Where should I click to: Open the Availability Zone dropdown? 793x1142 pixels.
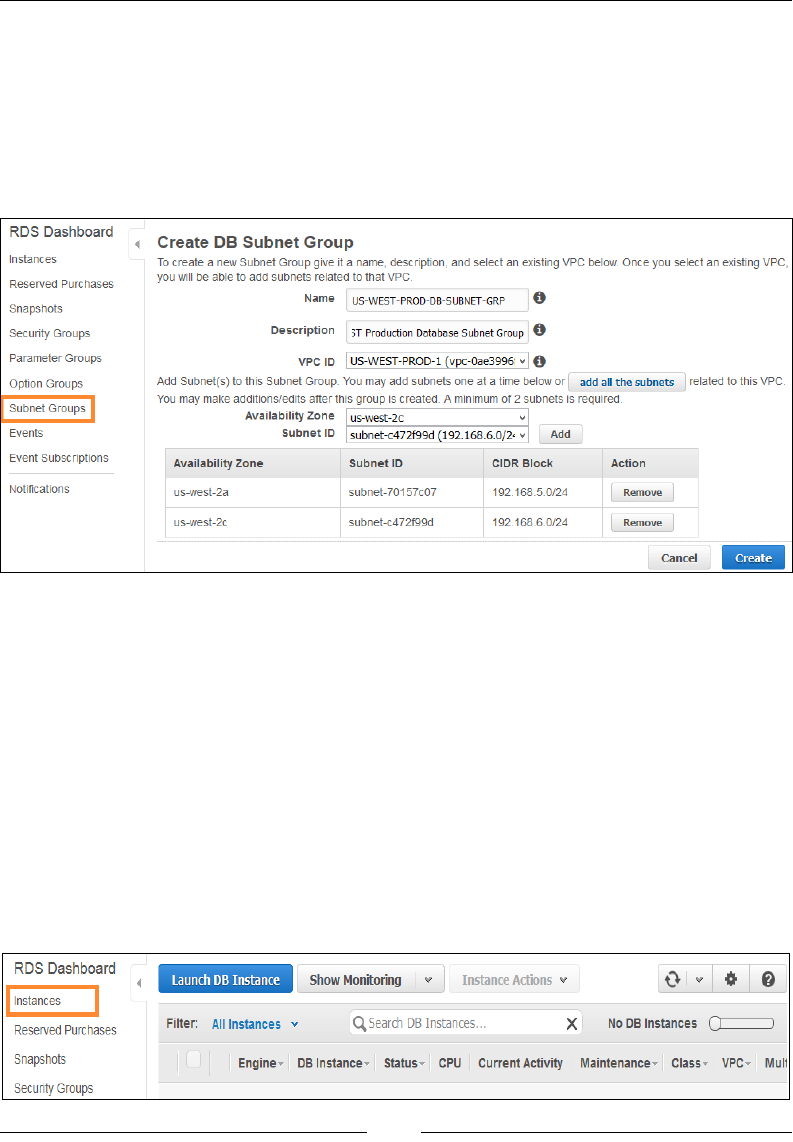[437, 417]
